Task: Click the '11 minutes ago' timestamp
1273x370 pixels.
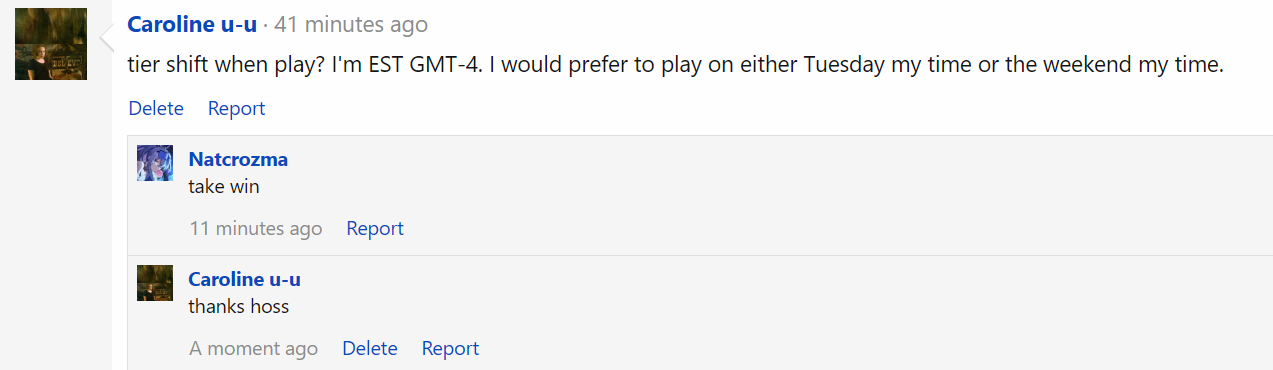Action: (x=256, y=229)
